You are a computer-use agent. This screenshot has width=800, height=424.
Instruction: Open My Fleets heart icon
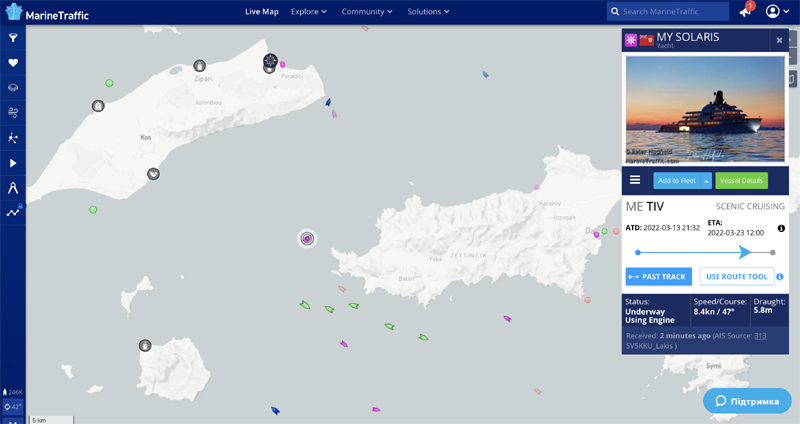pos(13,63)
